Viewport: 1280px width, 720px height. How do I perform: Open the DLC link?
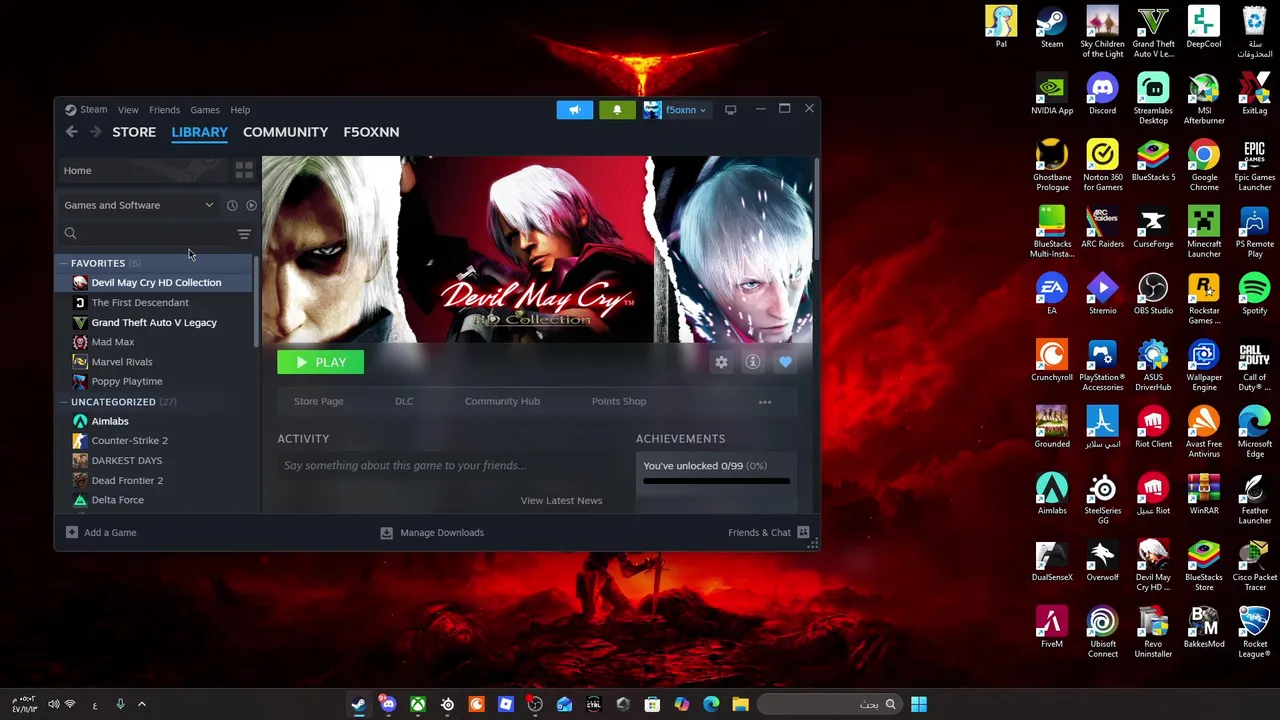tap(404, 401)
